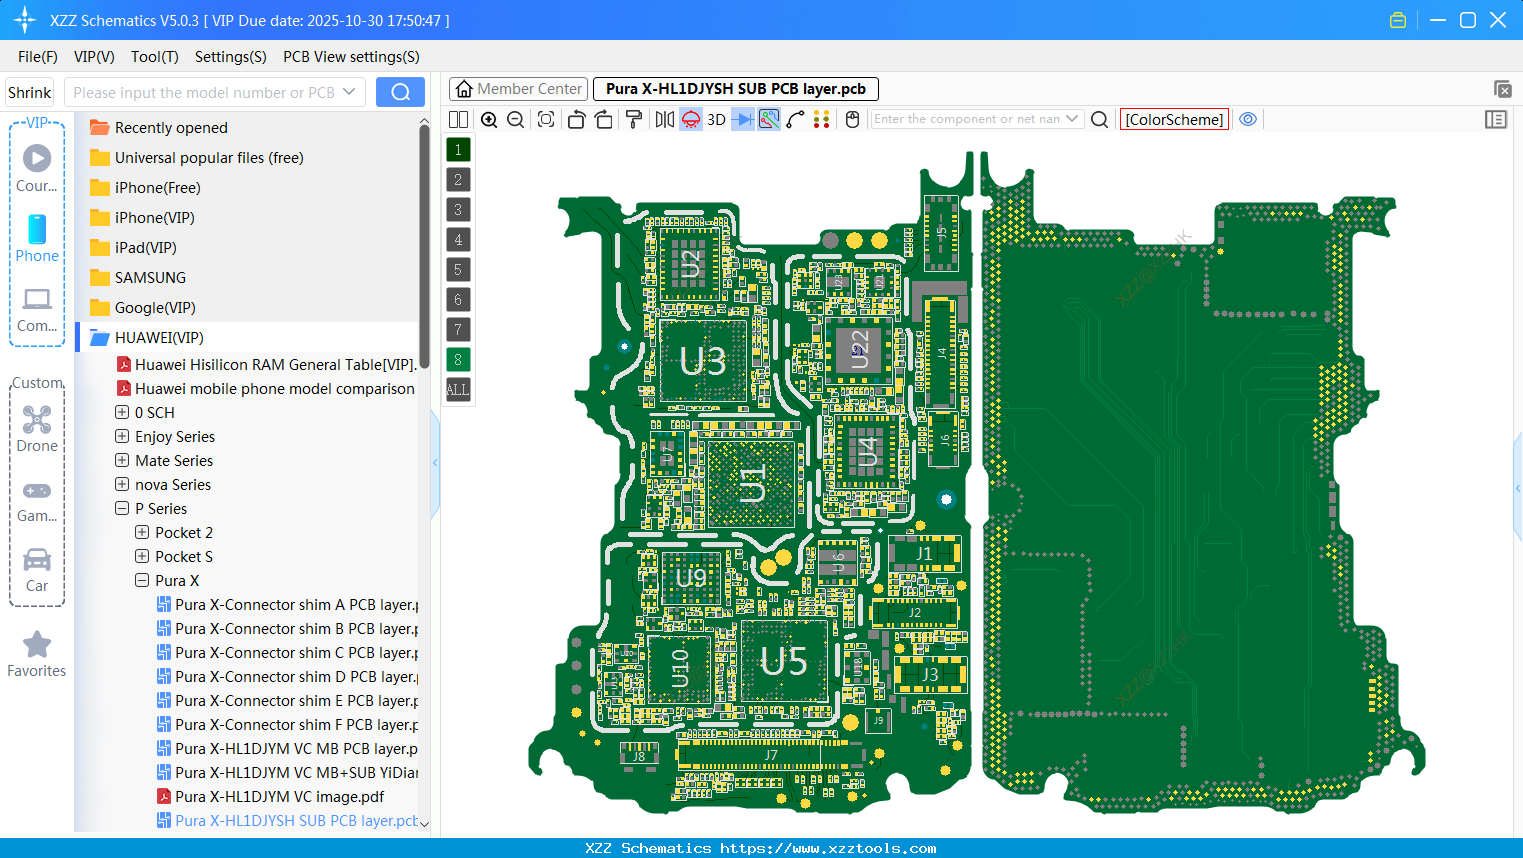Show PCB layer 4
1523x858 pixels.
[x=458, y=240]
